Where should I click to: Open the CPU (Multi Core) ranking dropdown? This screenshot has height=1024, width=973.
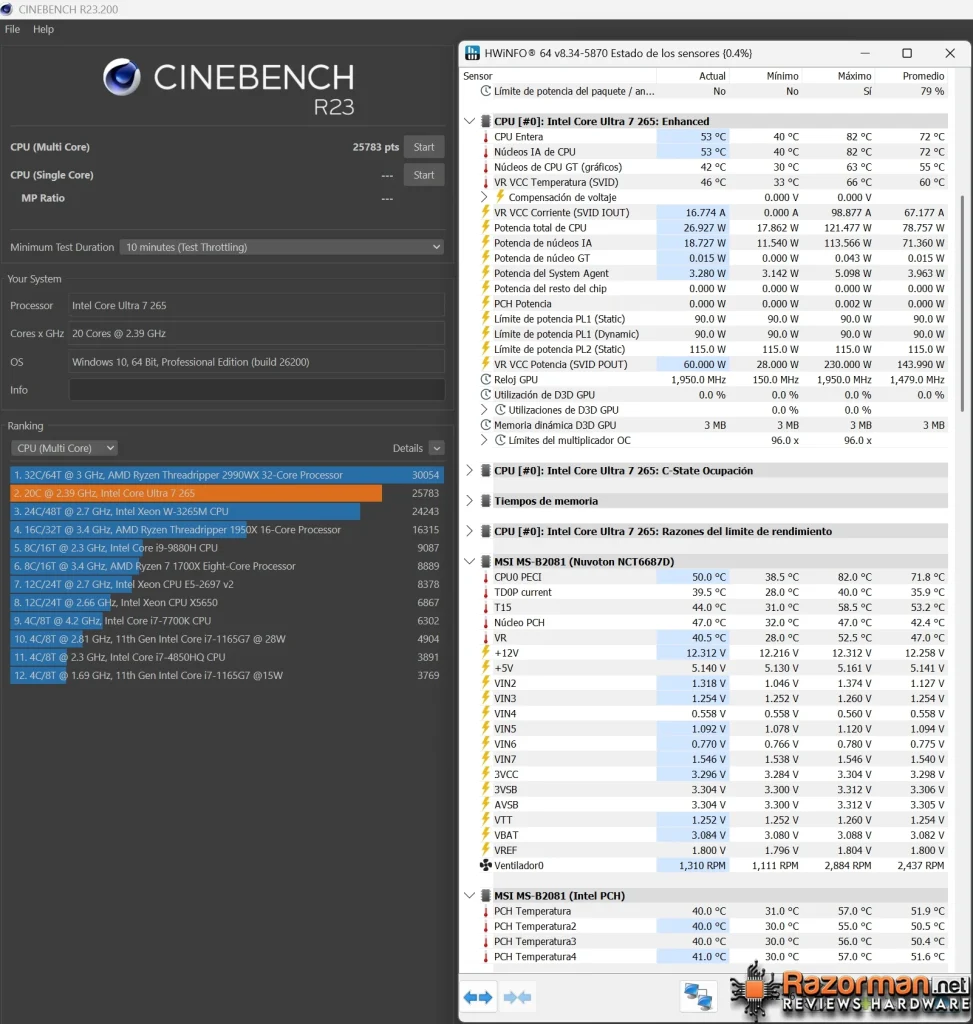point(65,448)
